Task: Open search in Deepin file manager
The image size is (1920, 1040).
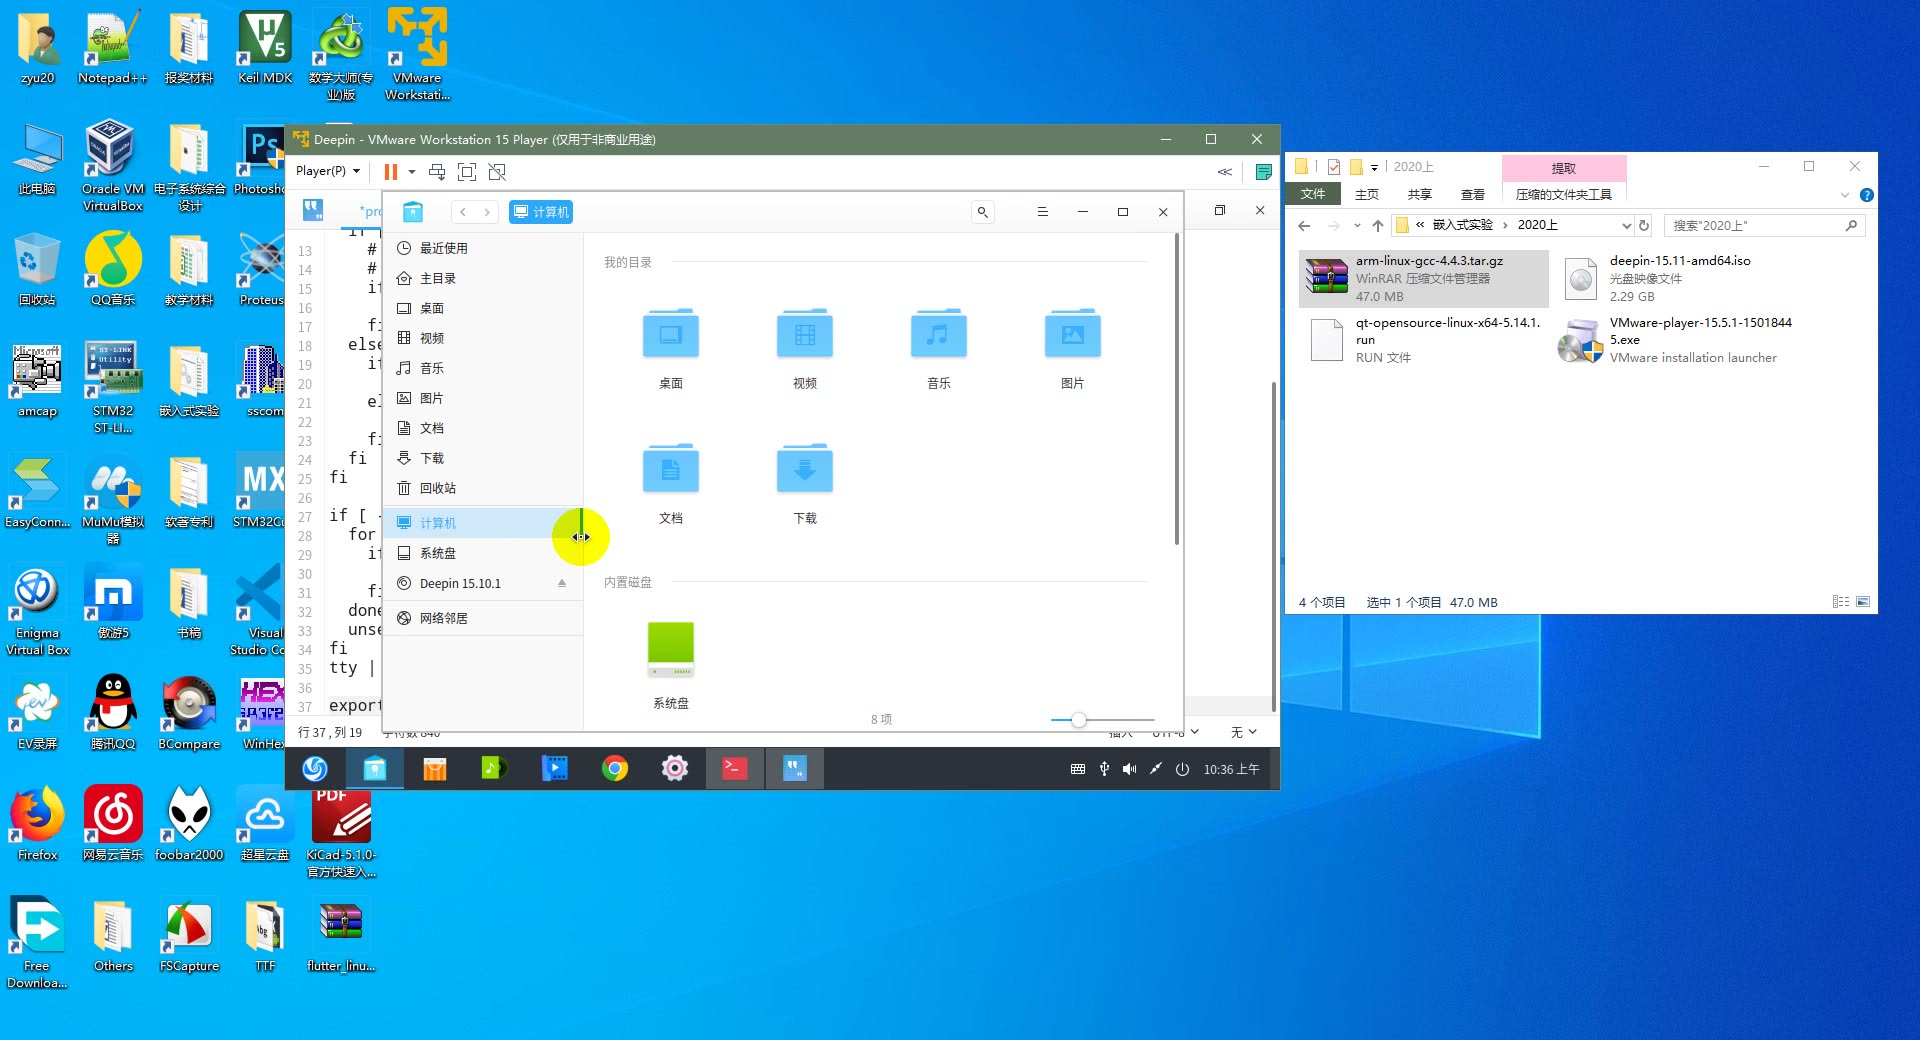Action: [x=983, y=212]
